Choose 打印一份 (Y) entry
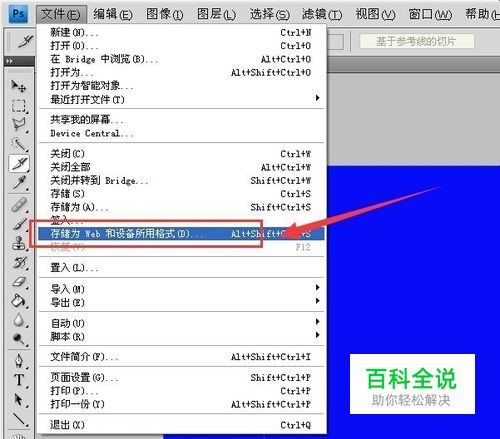The height and width of the screenshot is (439, 500). 181,404
